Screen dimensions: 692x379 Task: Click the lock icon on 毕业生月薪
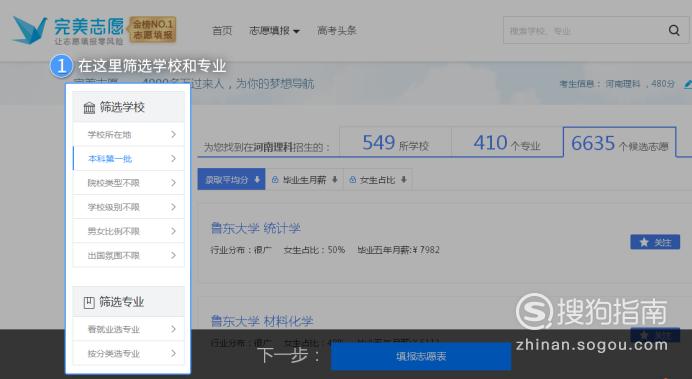[275, 180]
